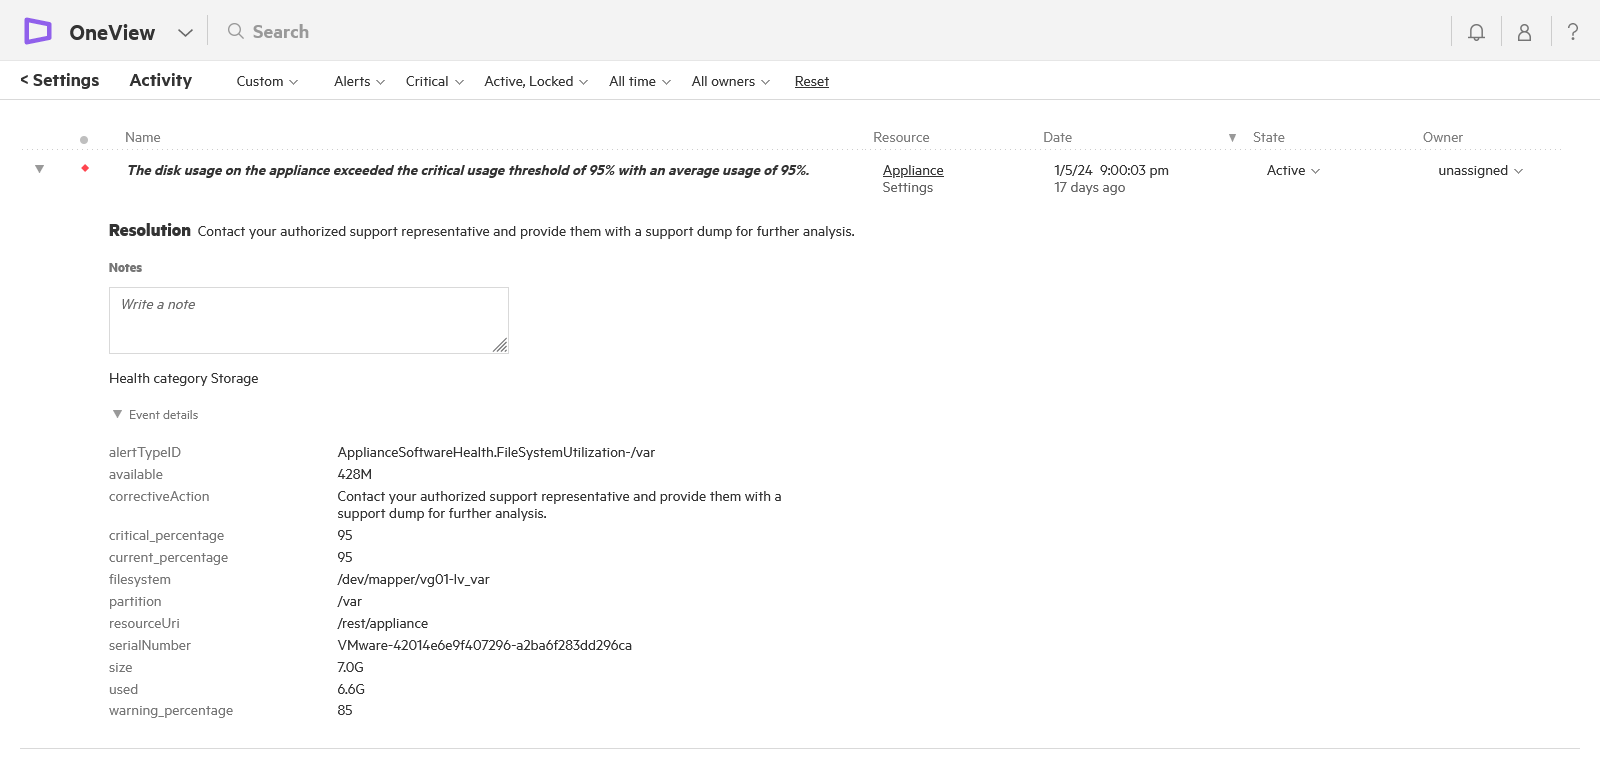Reset the activity filters
Image resolution: width=1600 pixels, height=770 pixels.
pyautogui.click(x=811, y=81)
